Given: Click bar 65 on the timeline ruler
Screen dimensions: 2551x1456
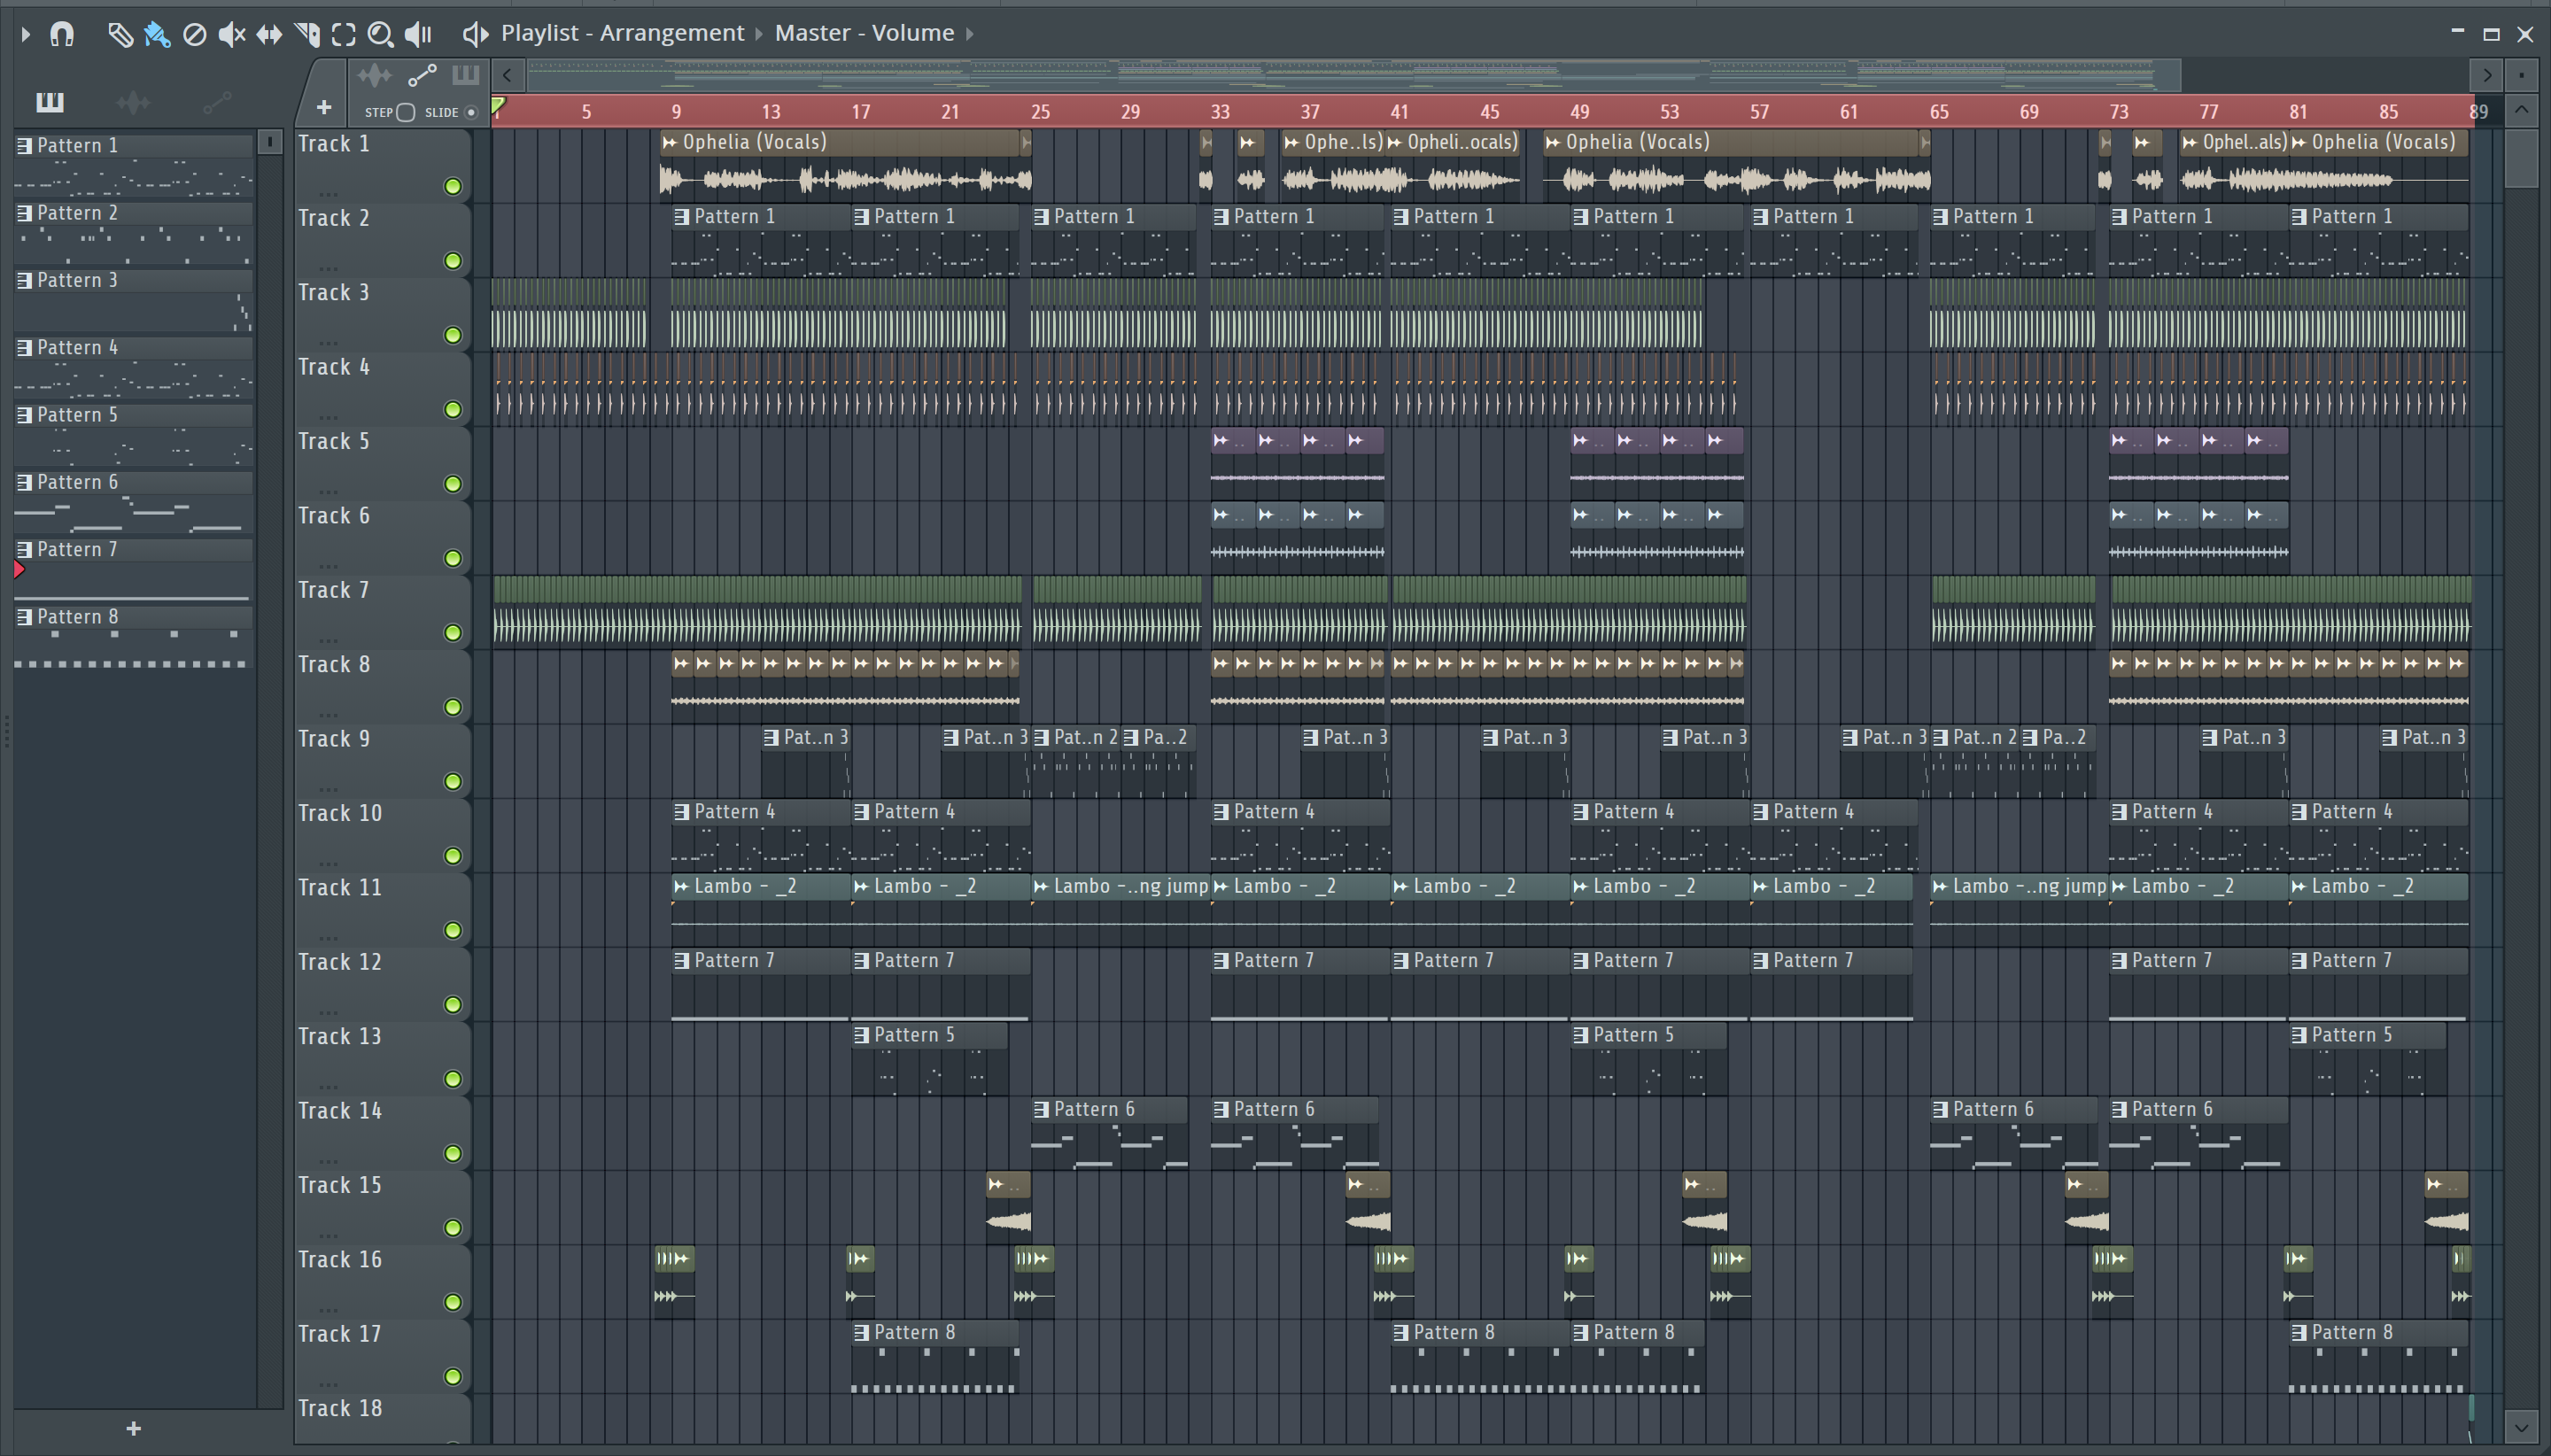Looking at the screenshot, I should [1939, 112].
